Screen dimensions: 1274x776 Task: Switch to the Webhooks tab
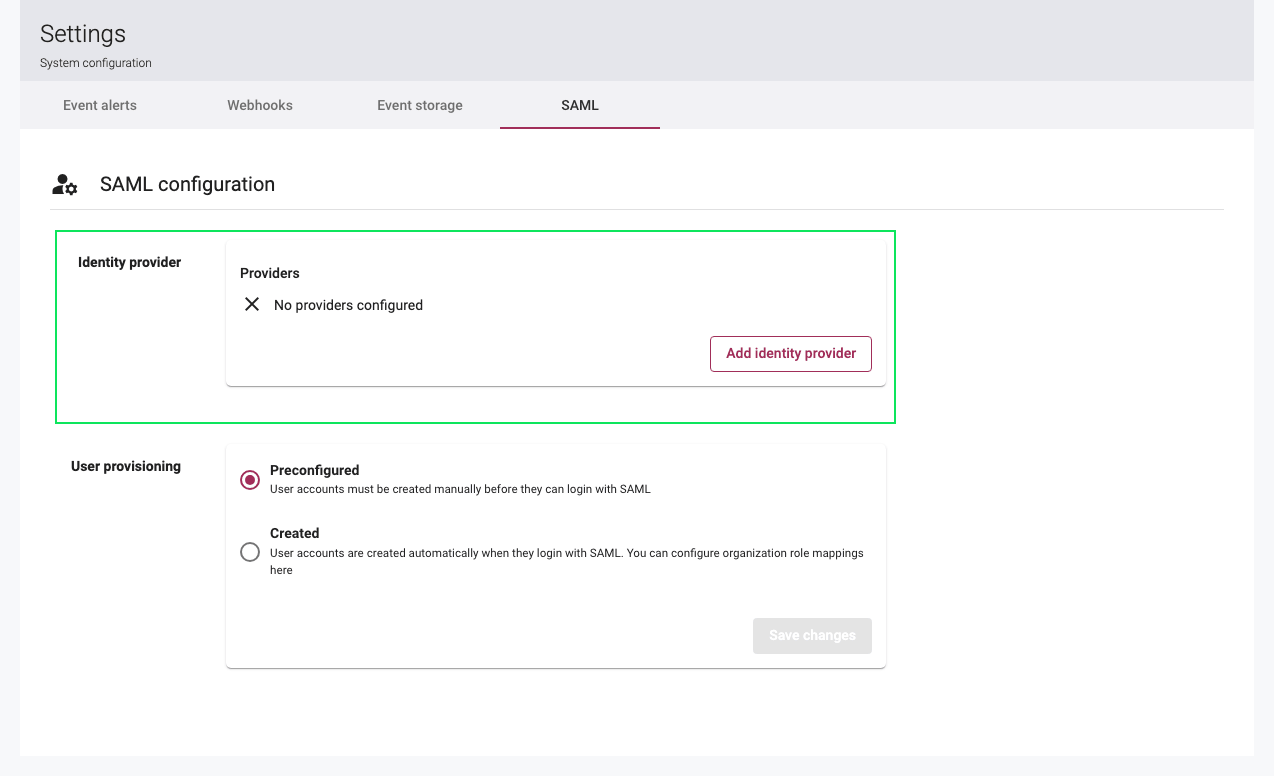click(x=260, y=105)
